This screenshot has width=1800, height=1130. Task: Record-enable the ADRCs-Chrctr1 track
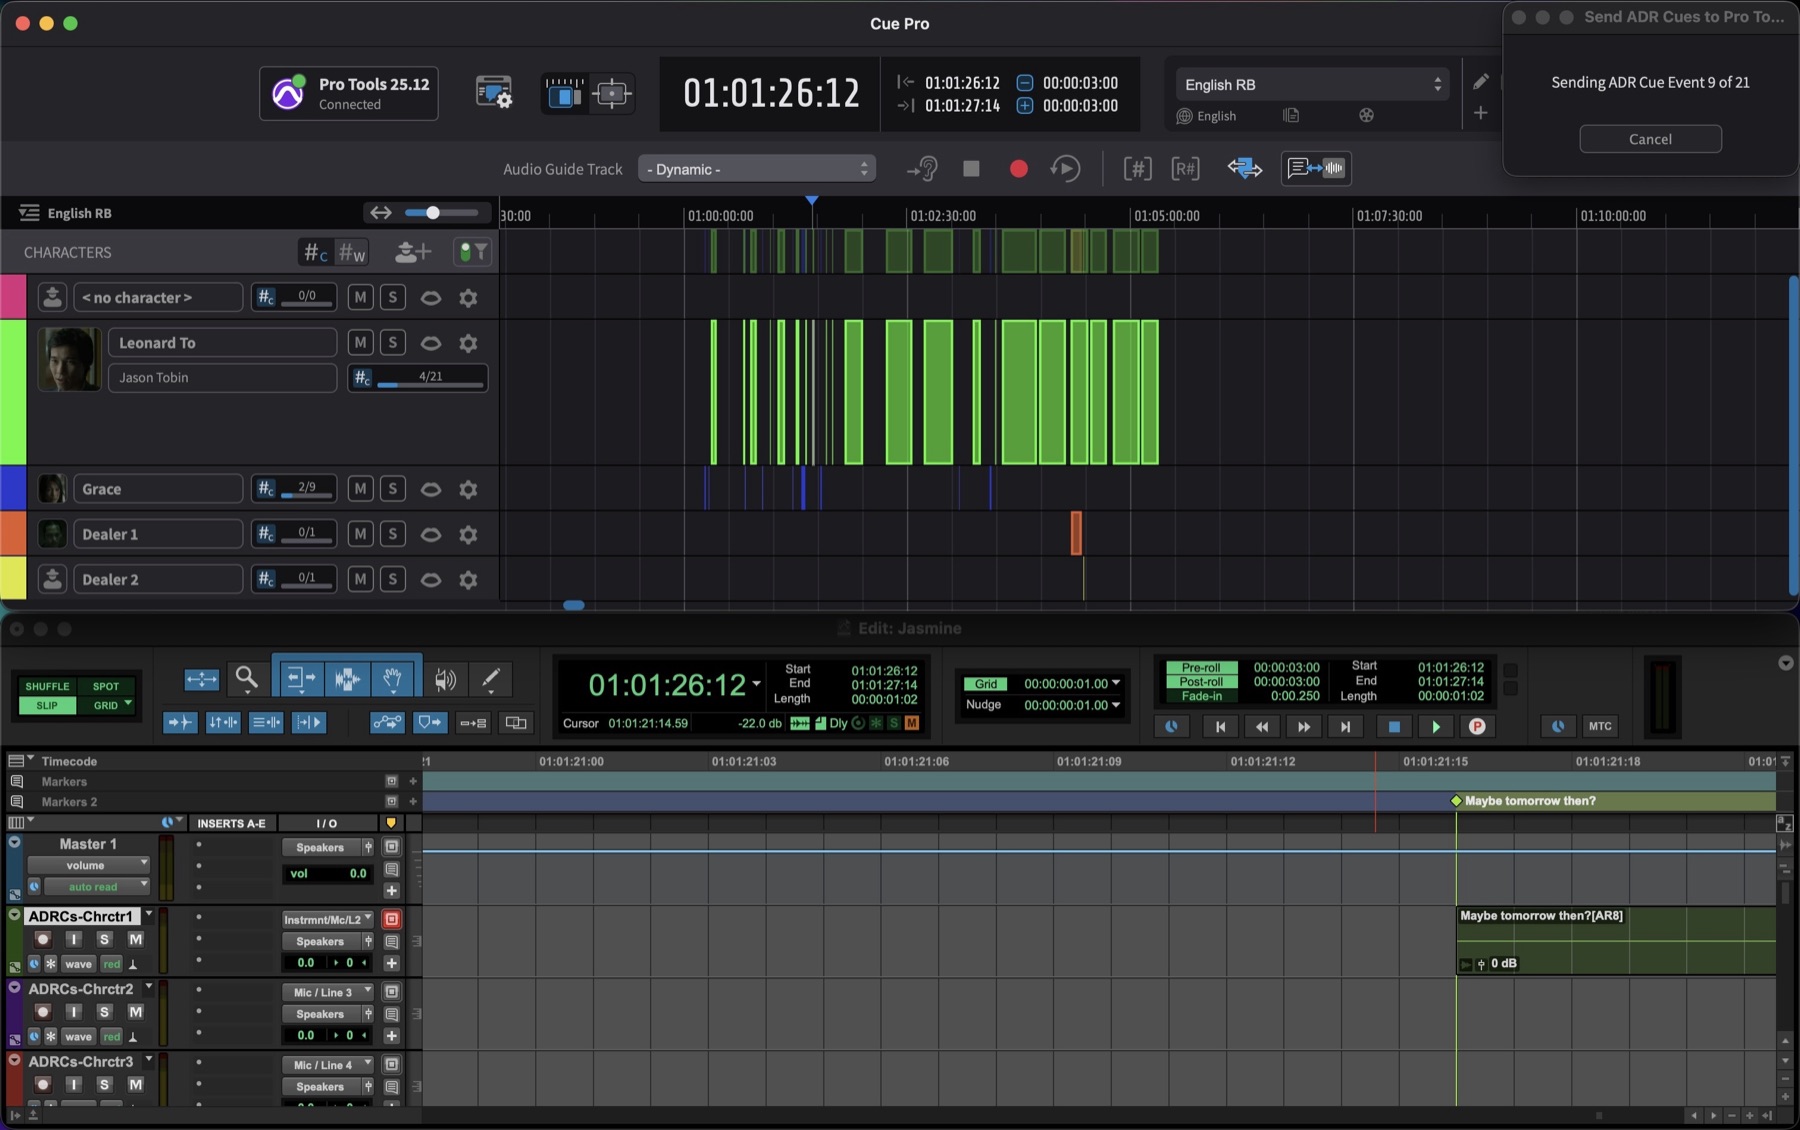point(43,939)
